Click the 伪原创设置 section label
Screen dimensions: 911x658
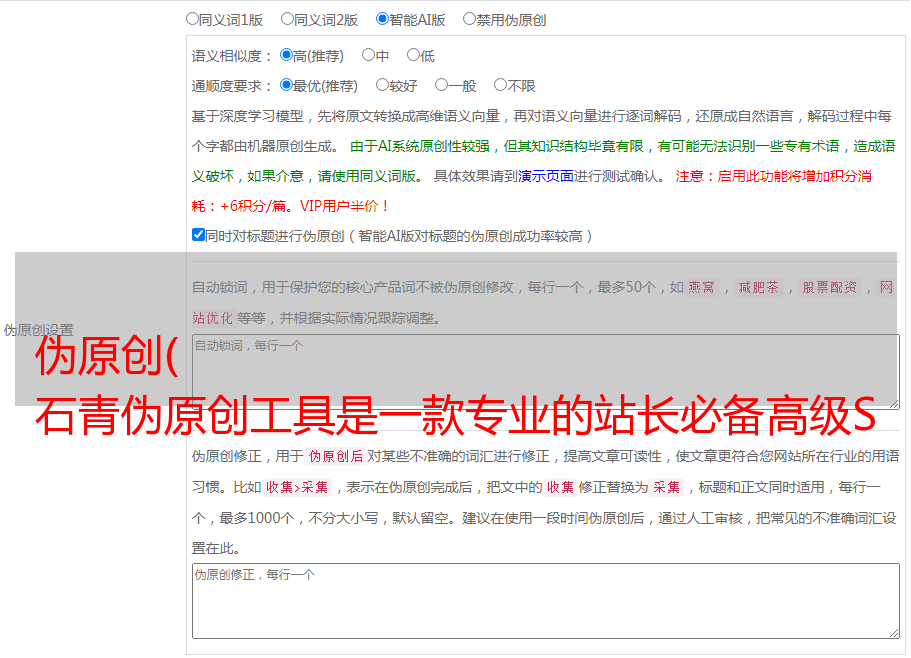pyautogui.click(x=38, y=330)
